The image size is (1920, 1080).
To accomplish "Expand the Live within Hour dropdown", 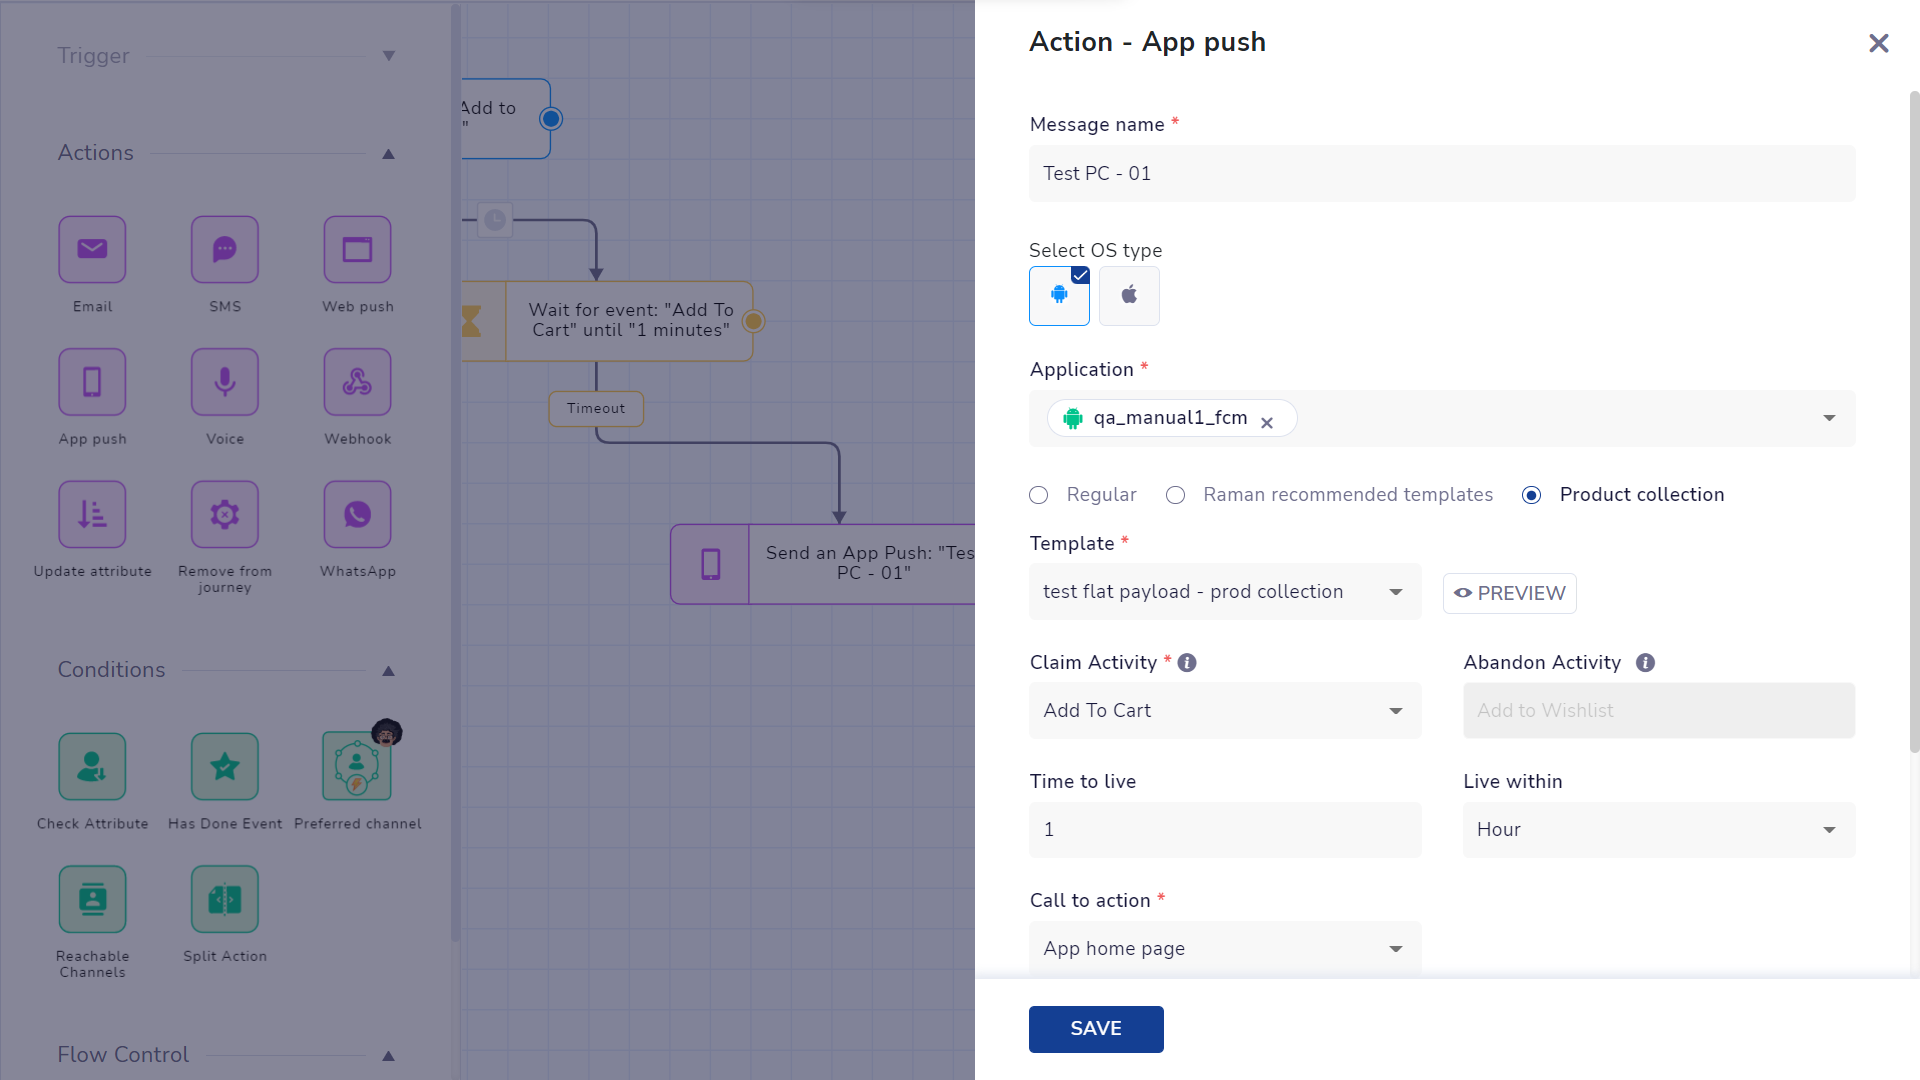I will [x=1658, y=830].
